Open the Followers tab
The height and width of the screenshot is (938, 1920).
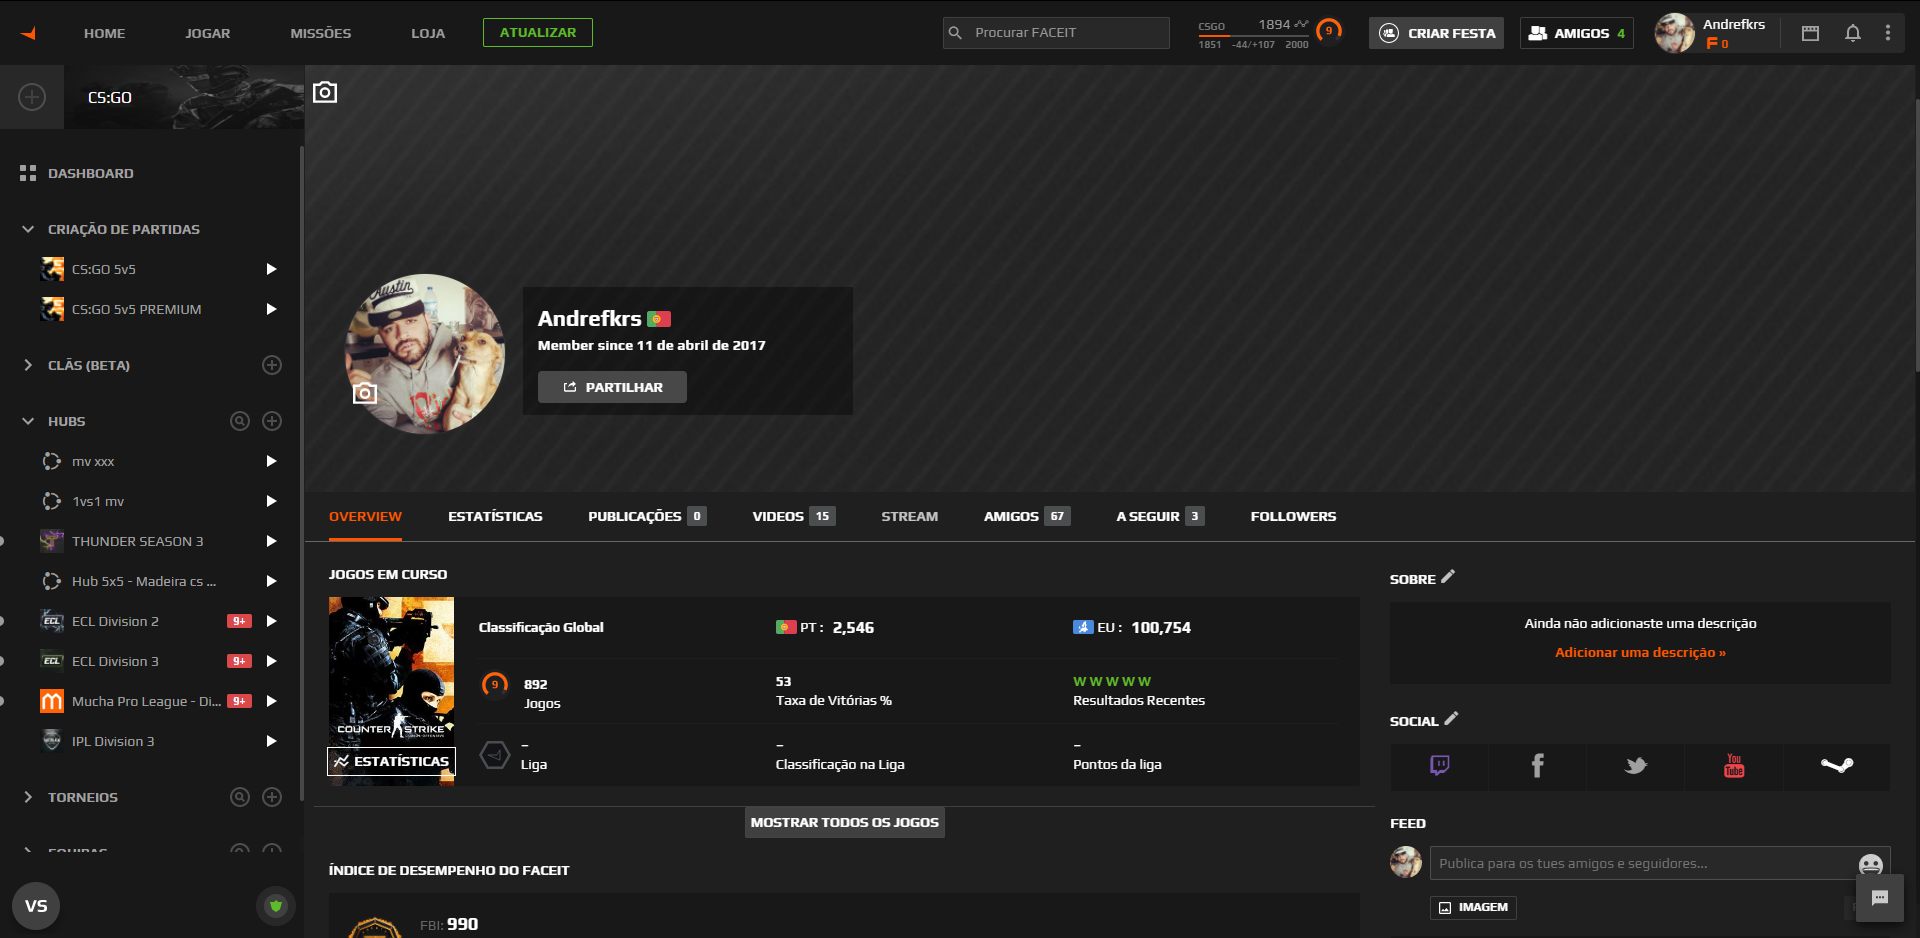(x=1293, y=516)
